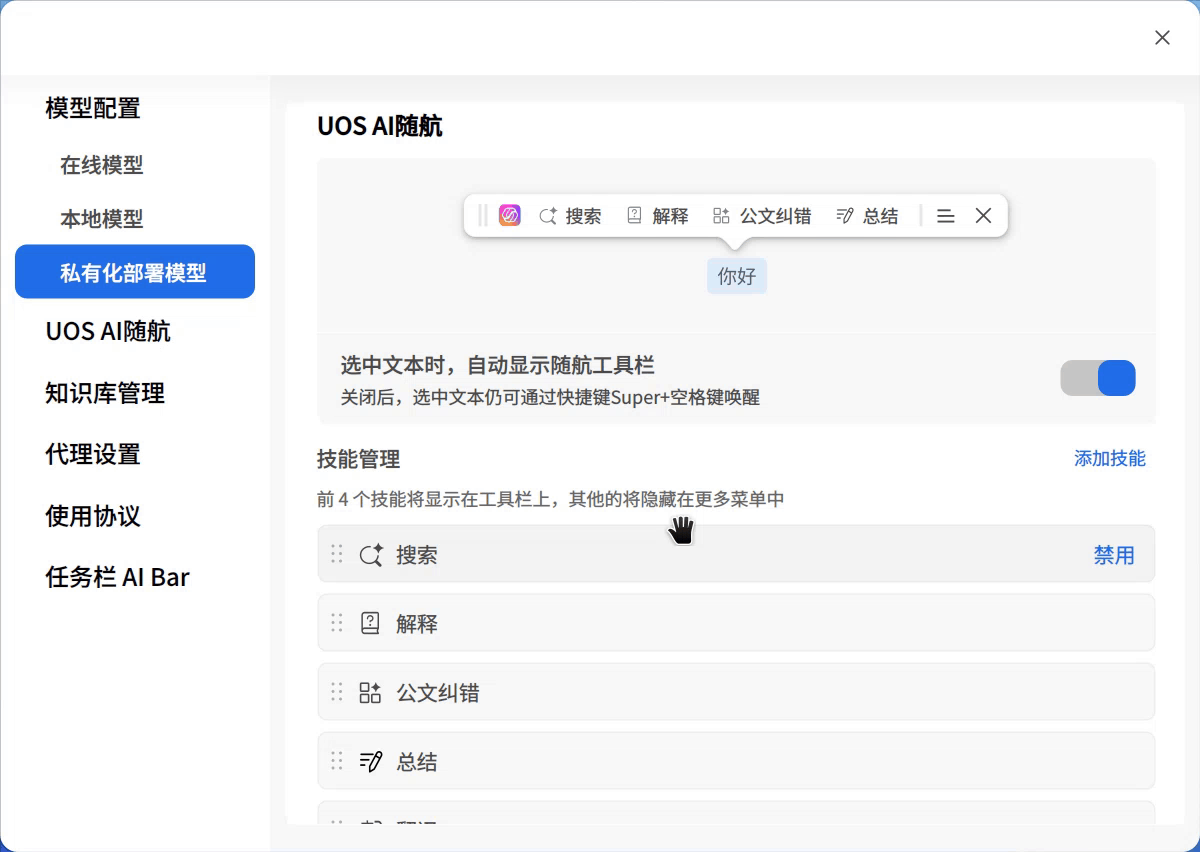Click the drag grip of preview toolbar
Screen dimensions: 1200x852
pos(482,216)
